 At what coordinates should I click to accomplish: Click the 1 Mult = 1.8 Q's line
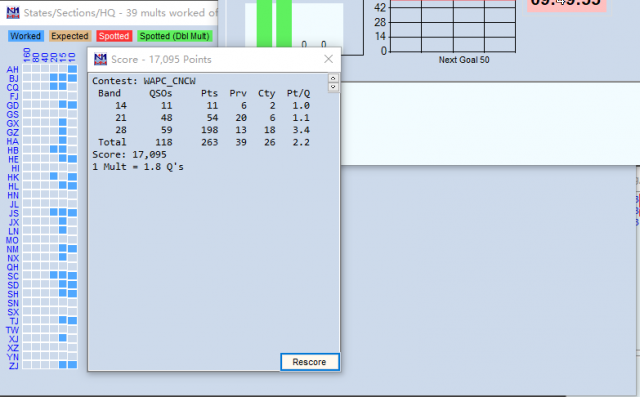coord(138,166)
